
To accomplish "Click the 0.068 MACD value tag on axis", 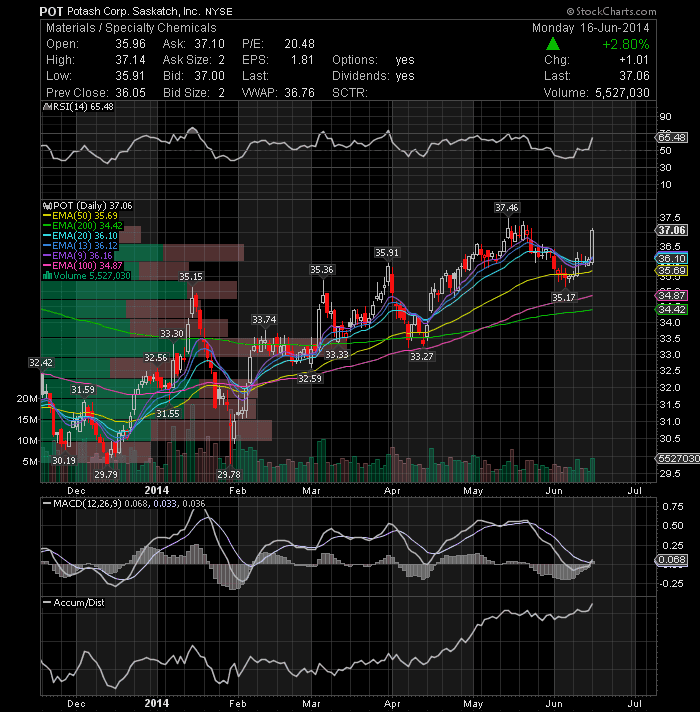I will coord(672,559).
